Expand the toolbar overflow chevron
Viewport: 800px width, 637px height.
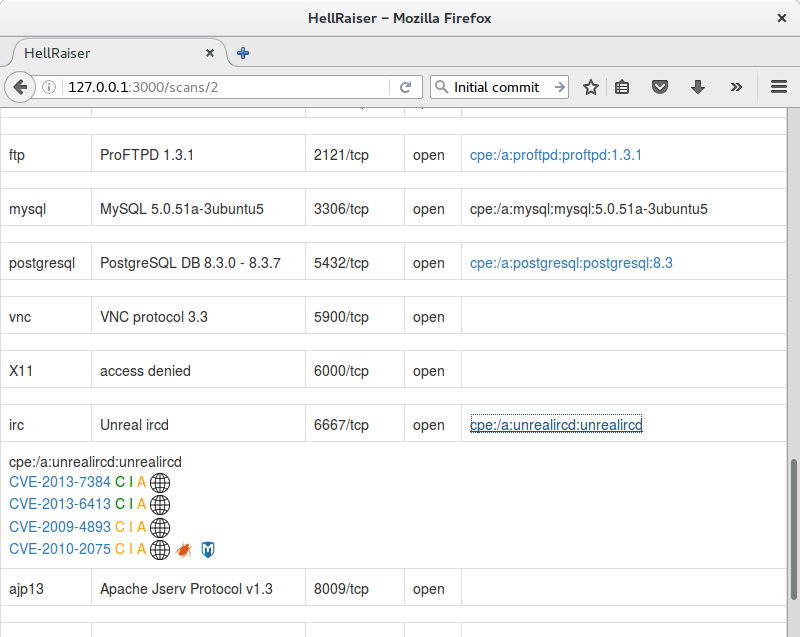[736, 87]
